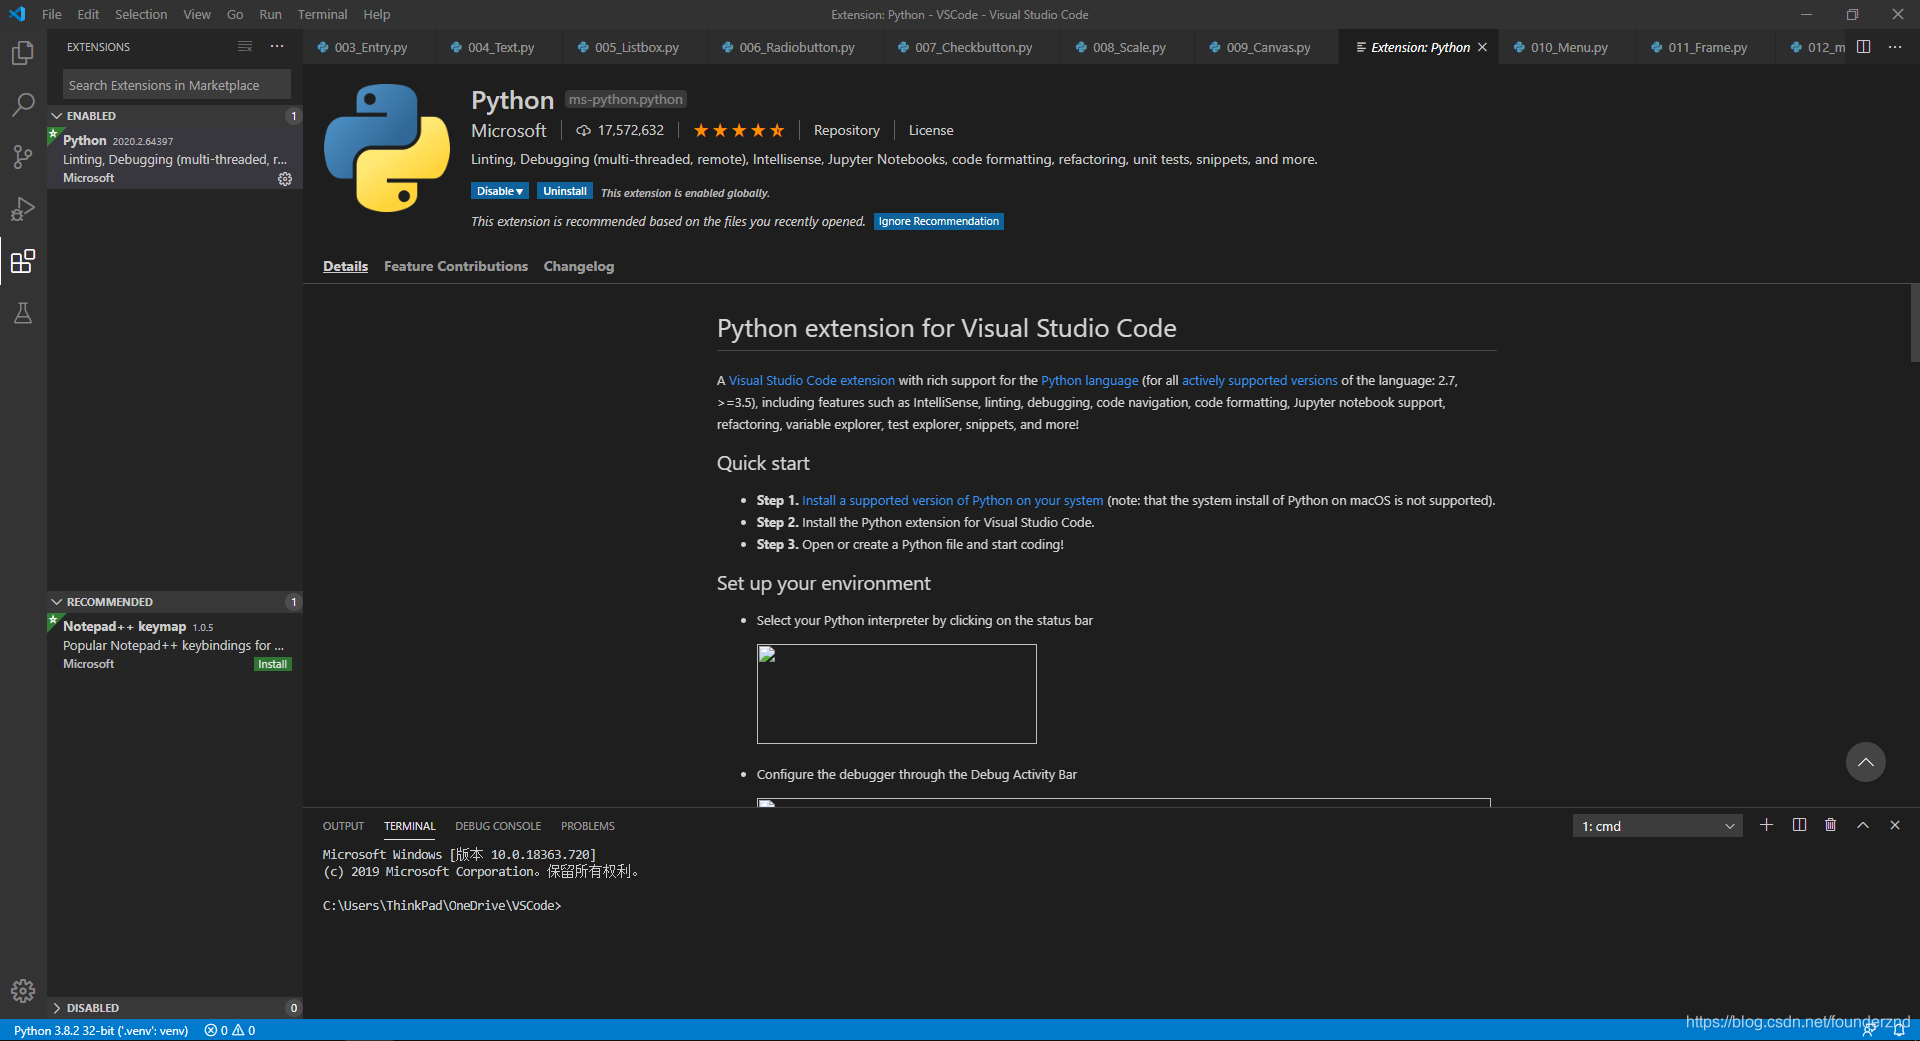Open Extensions panel more actions menu
This screenshot has height=1041, width=1920.
pyautogui.click(x=277, y=47)
